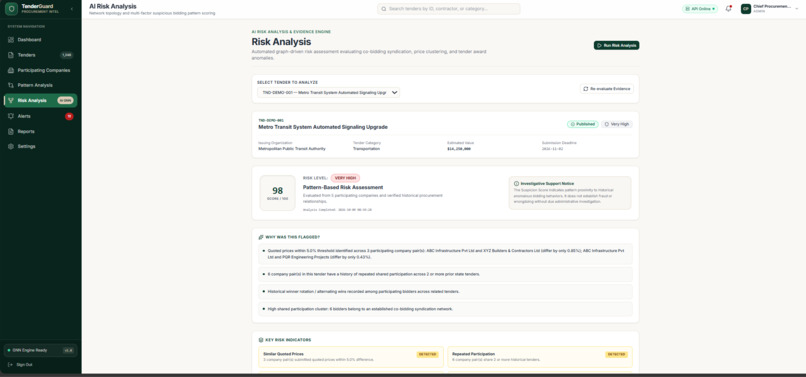Screen dimensions: 806x377
Task: Click the red Alerts count badge
Action: pyautogui.click(x=69, y=116)
